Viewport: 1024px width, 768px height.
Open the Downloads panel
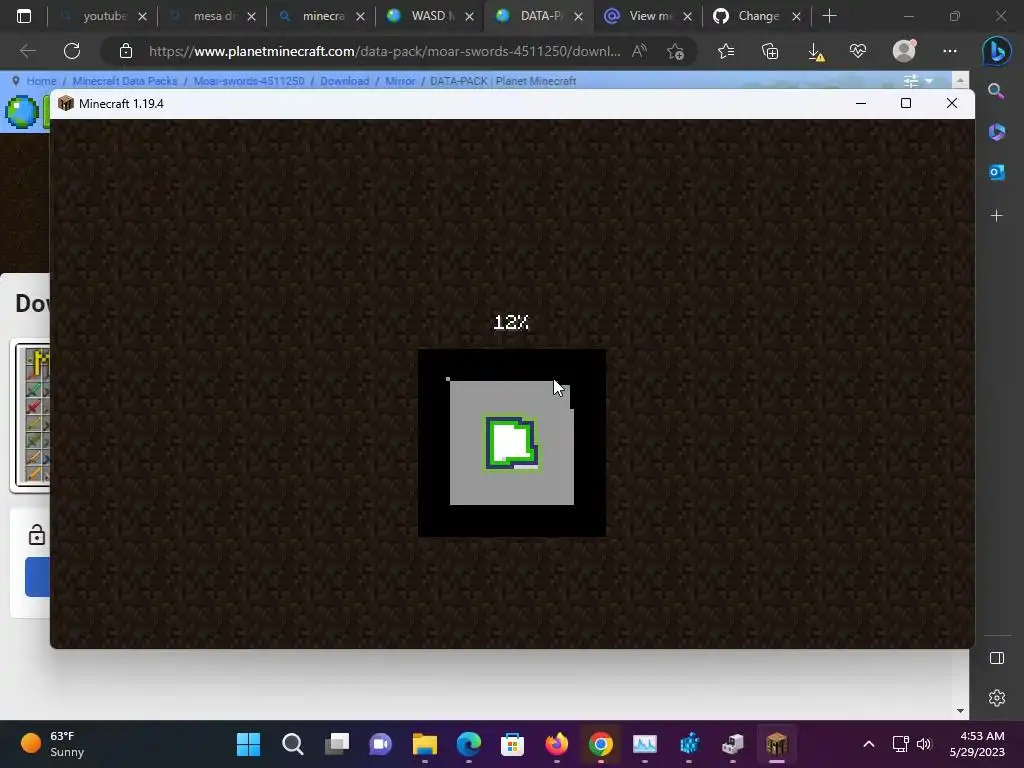815,51
